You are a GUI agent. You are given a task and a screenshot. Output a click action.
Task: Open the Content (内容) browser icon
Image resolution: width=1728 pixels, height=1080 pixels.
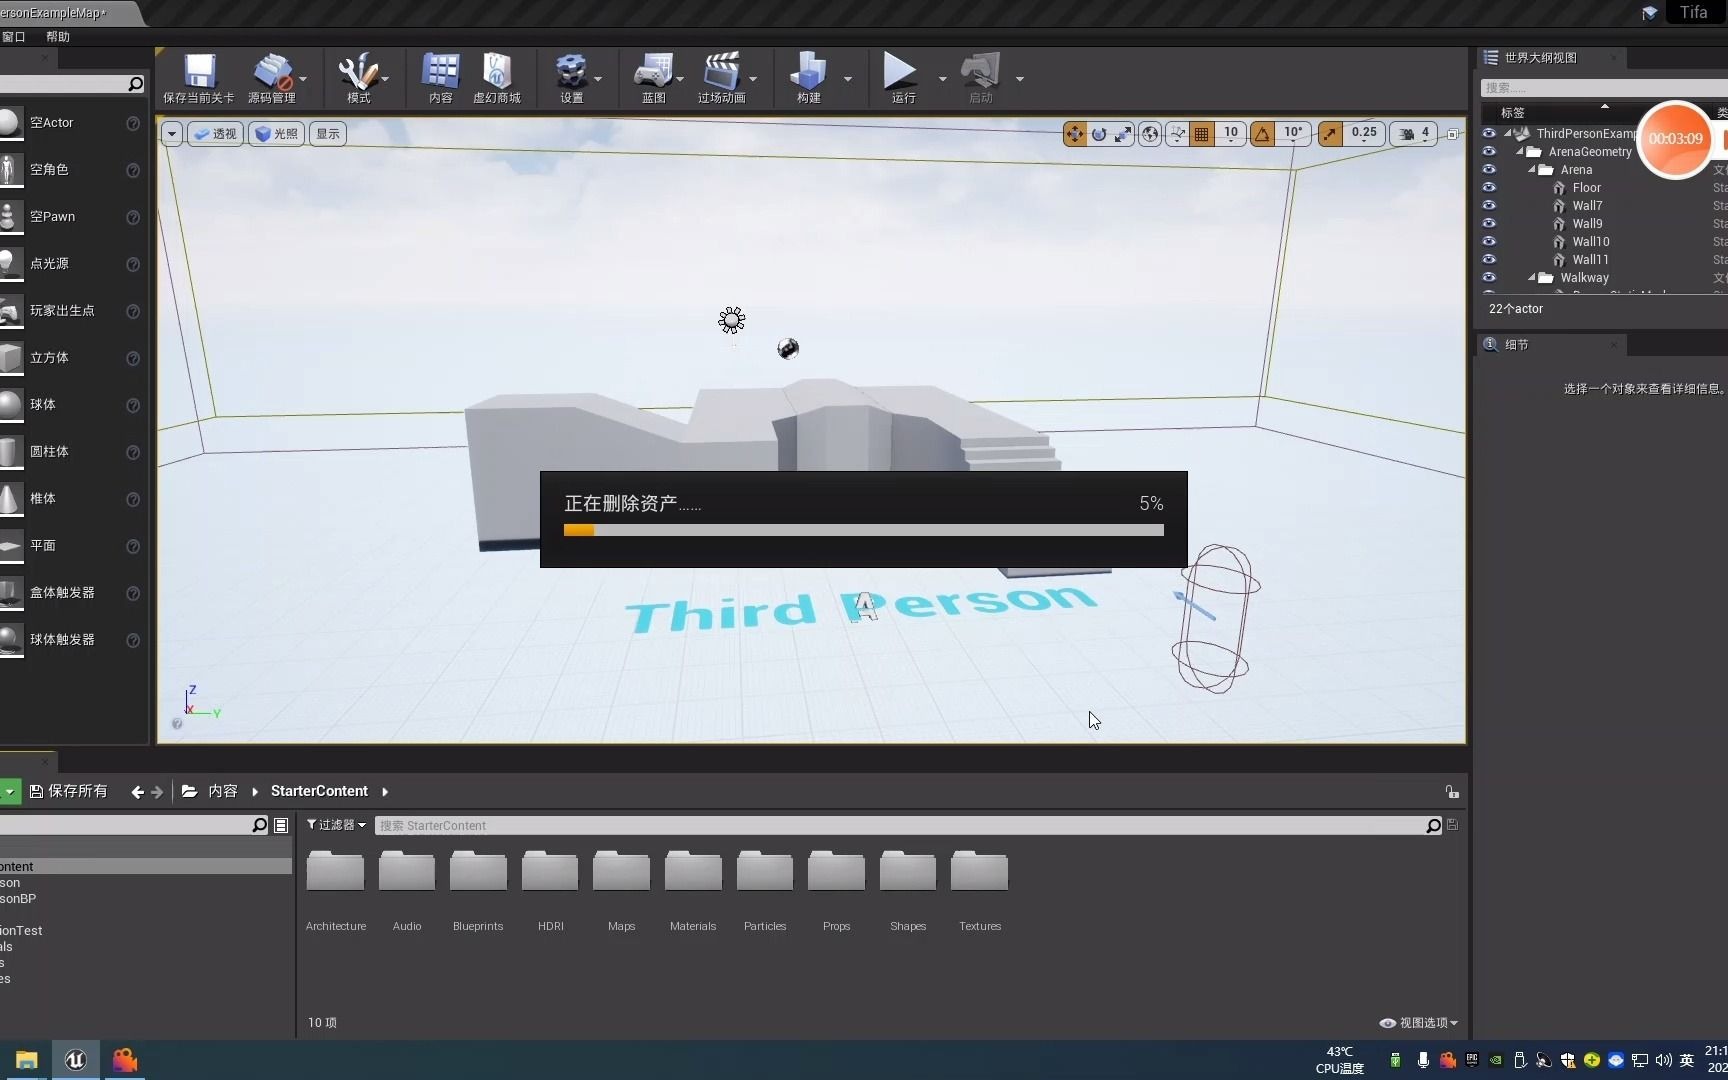[440, 78]
